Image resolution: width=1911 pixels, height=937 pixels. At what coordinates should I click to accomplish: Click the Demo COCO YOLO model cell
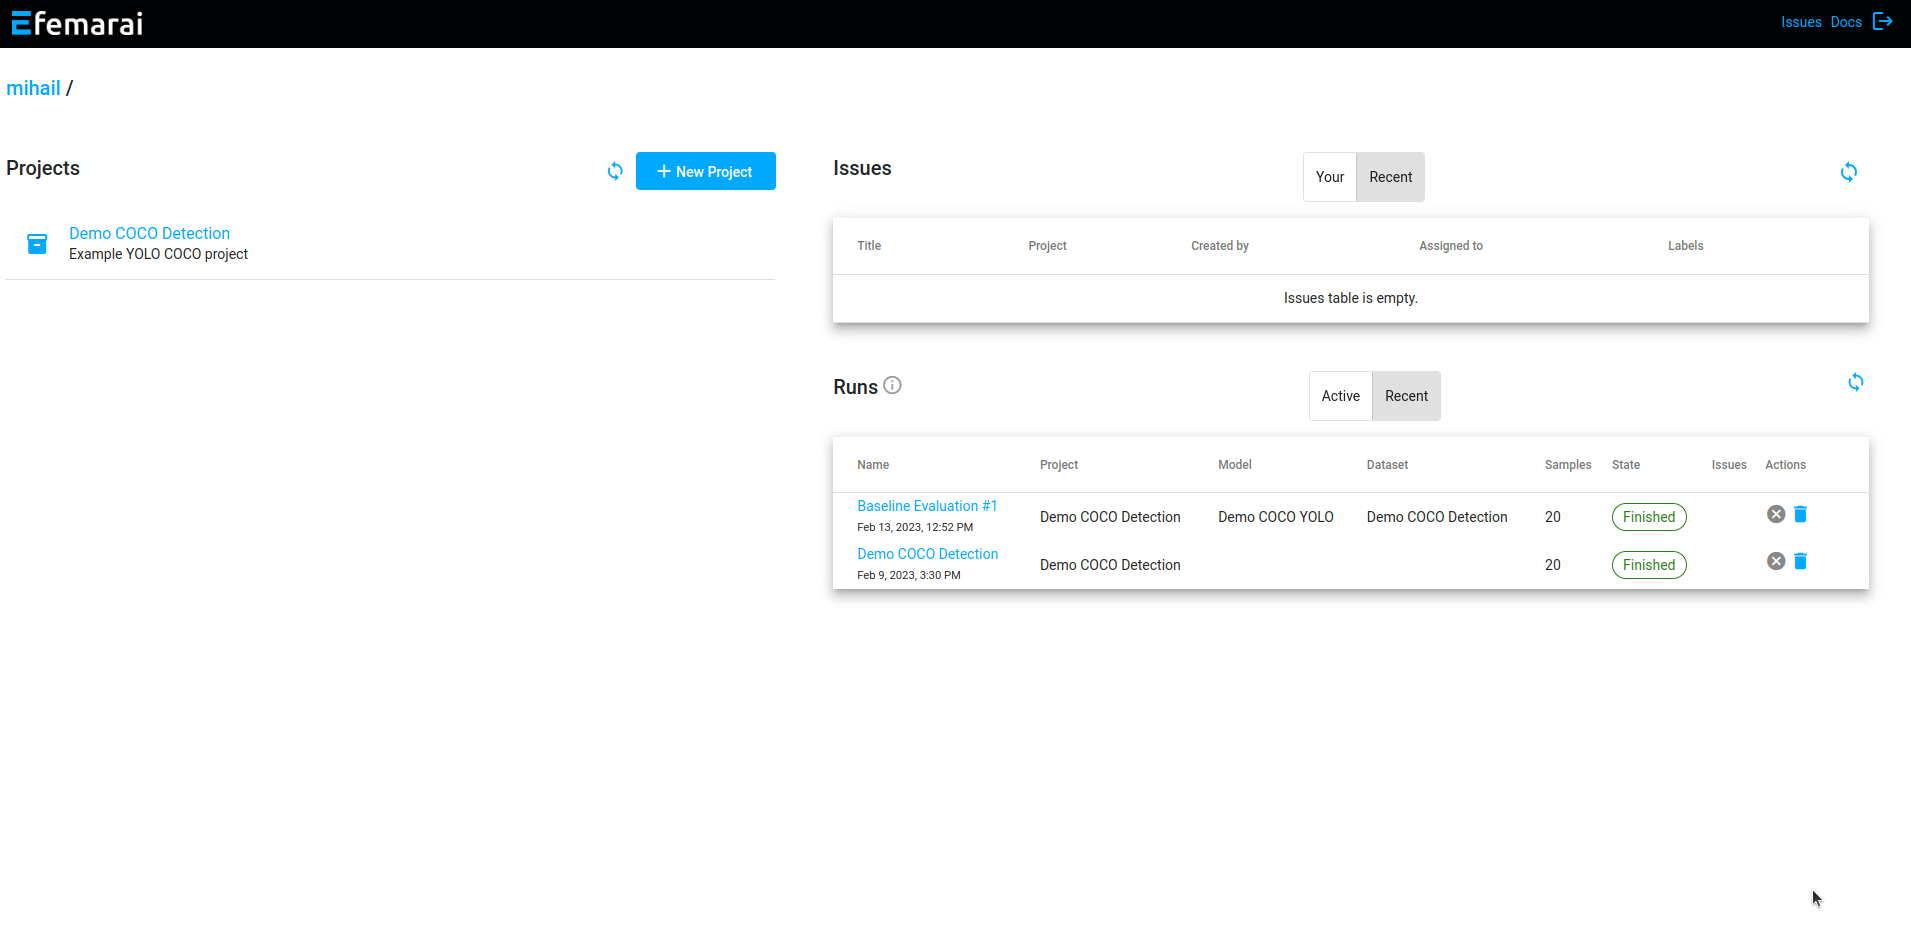[1276, 517]
